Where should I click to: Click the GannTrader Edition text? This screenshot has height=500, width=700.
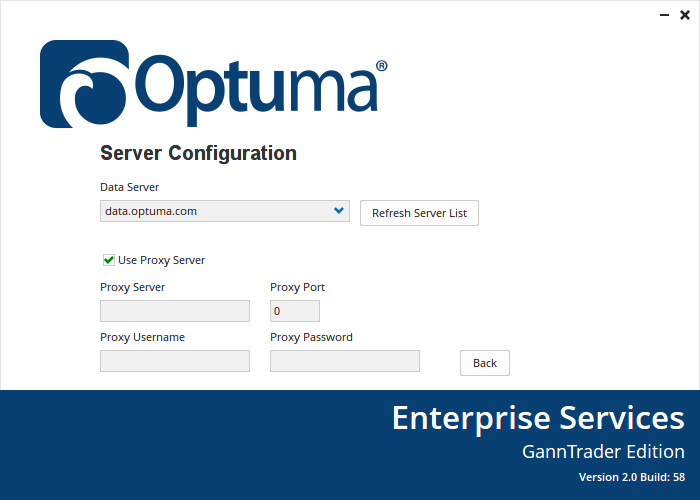tap(603, 452)
